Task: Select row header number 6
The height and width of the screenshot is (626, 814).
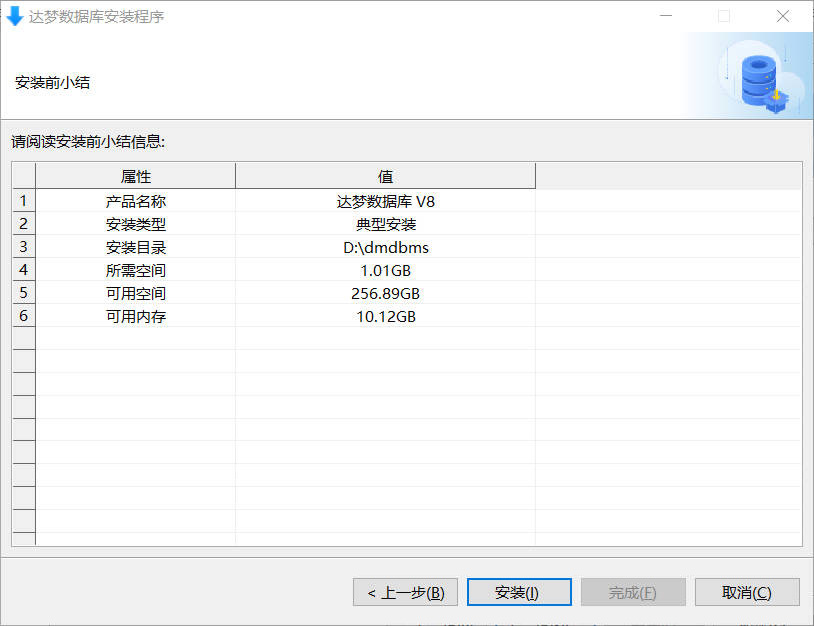Action: (23, 316)
